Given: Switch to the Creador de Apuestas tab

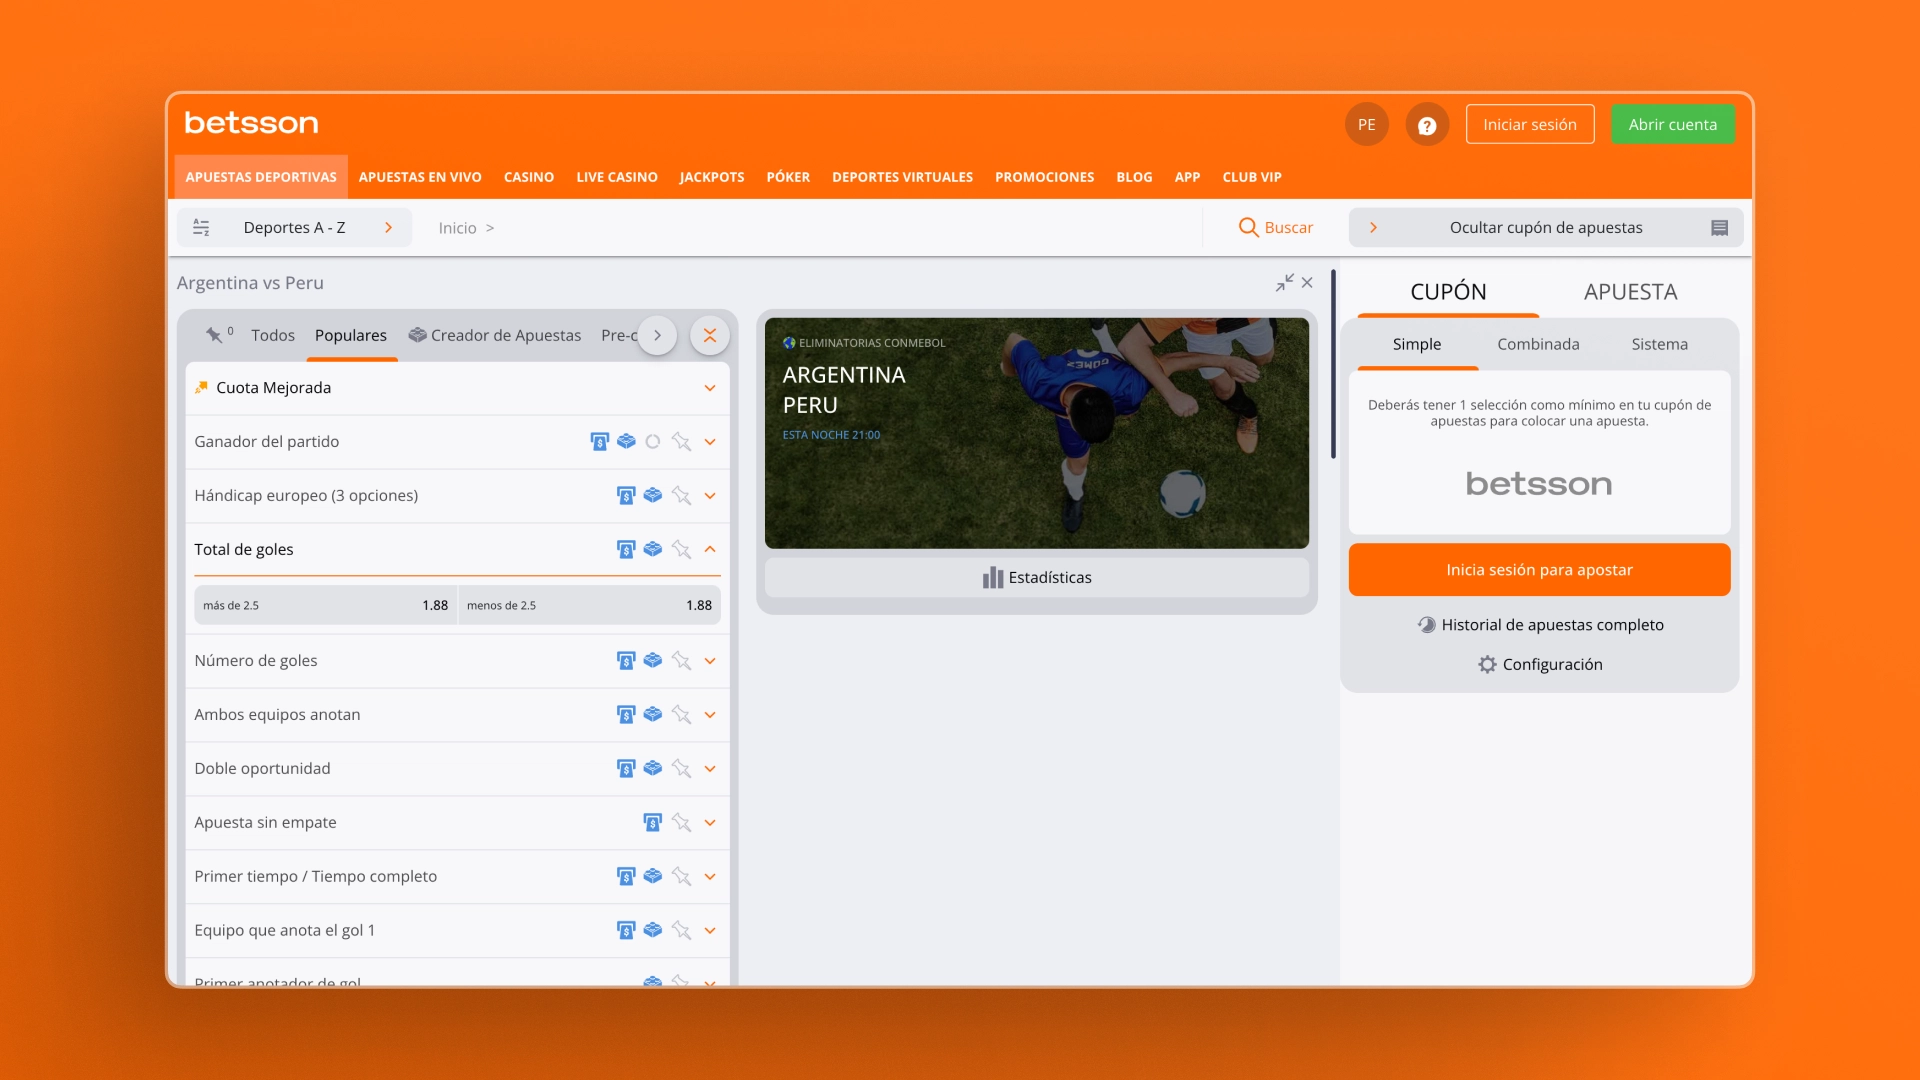Looking at the screenshot, I should (x=495, y=335).
